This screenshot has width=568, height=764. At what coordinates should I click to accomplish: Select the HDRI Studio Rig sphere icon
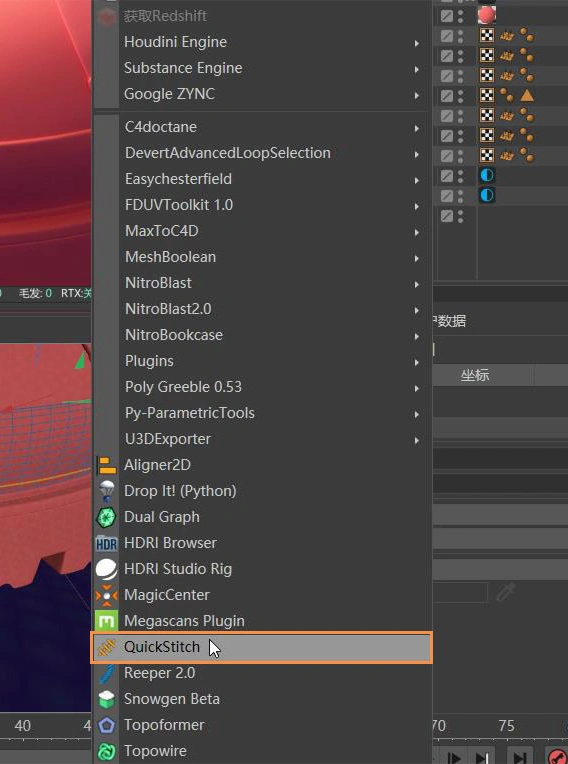pos(107,569)
